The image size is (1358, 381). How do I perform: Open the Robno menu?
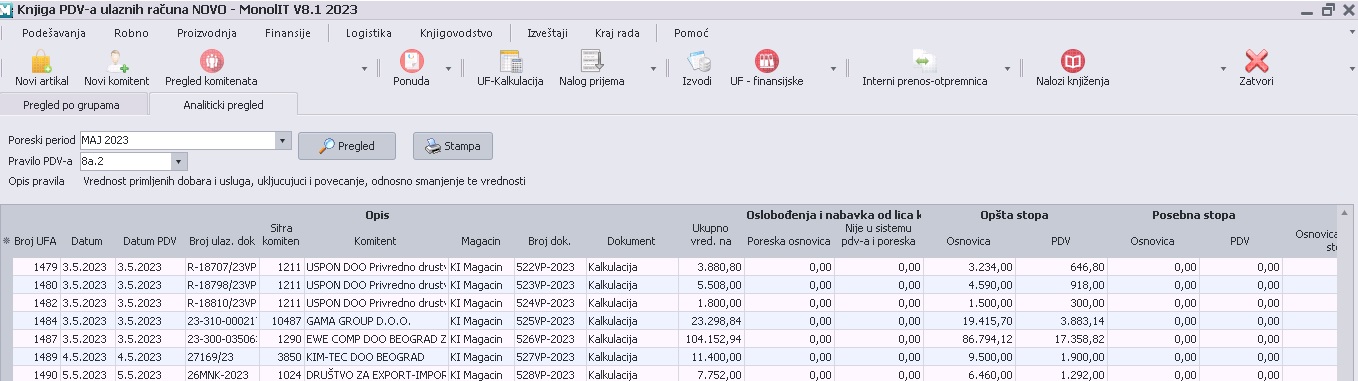(x=131, y=33)
